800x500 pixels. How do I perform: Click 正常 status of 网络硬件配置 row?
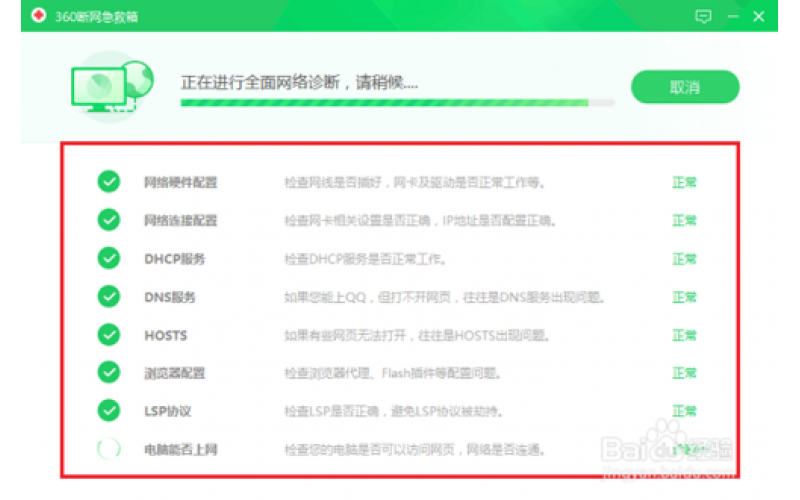(x=684, y=182)
